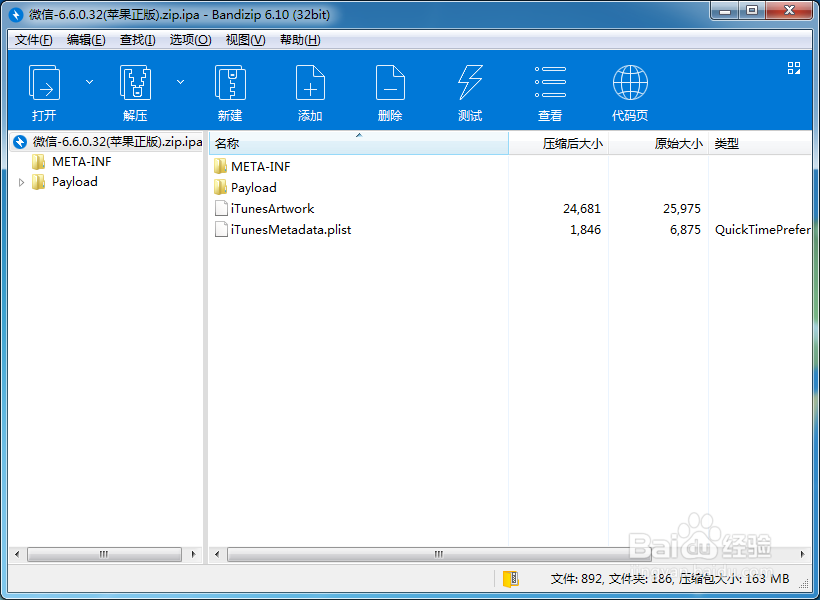Click the 代码页 (Code page) globe icon
Screen dimensions: 820x600
point(630,82)
